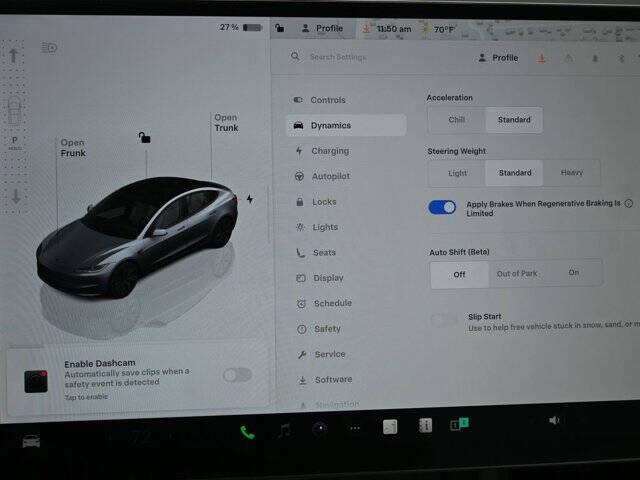The width and height of the screenshot is (640, 480).
Task: Select Reverse with the down arrow
Action: 16,196
